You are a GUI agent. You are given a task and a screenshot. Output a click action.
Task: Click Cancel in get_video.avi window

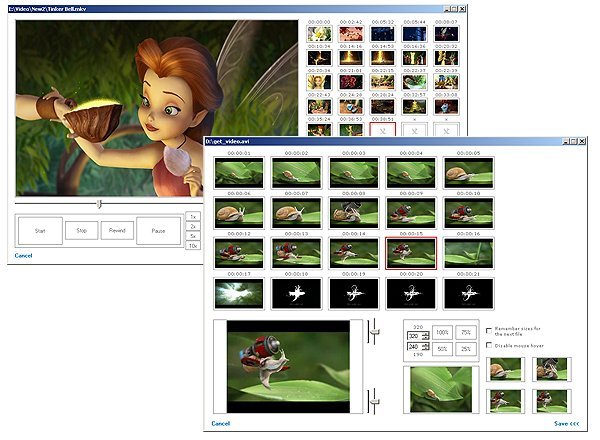pyautogui.click(x=221, y=424)
